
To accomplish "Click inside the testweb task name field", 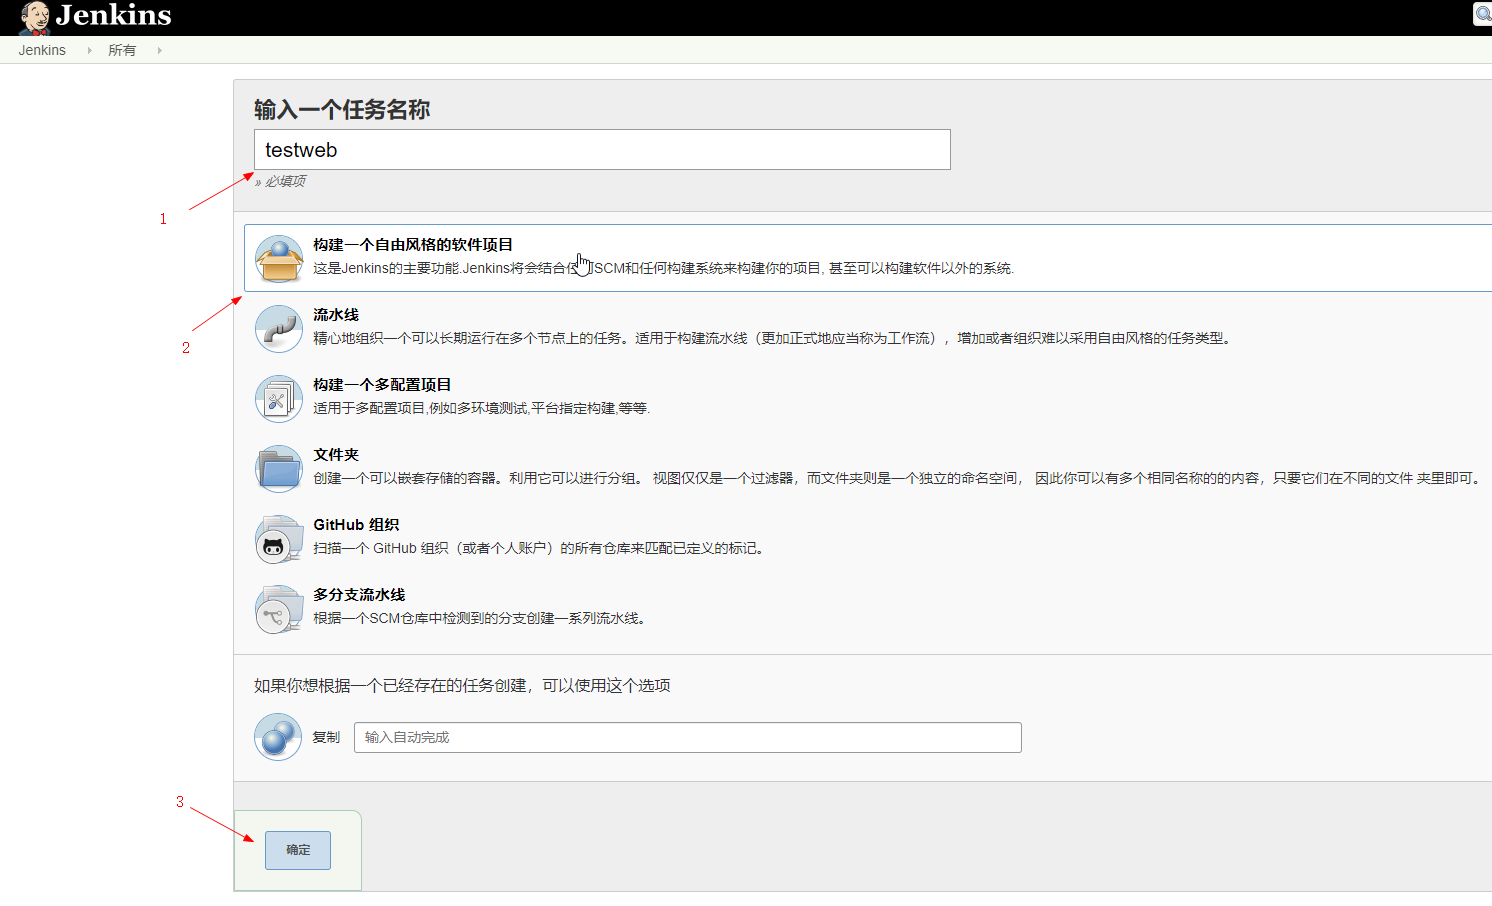I will [x=601, y=149].
